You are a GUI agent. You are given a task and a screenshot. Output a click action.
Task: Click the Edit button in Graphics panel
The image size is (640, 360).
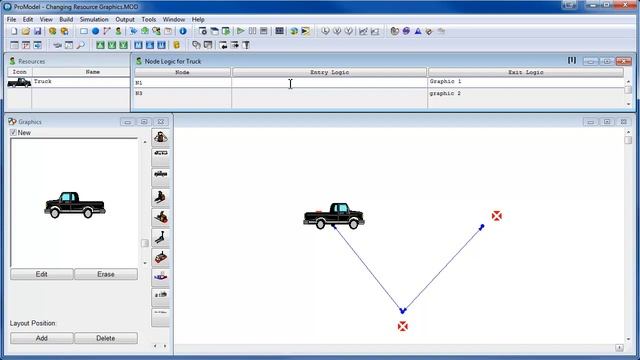pyautogui.click(x=42, y=274)
